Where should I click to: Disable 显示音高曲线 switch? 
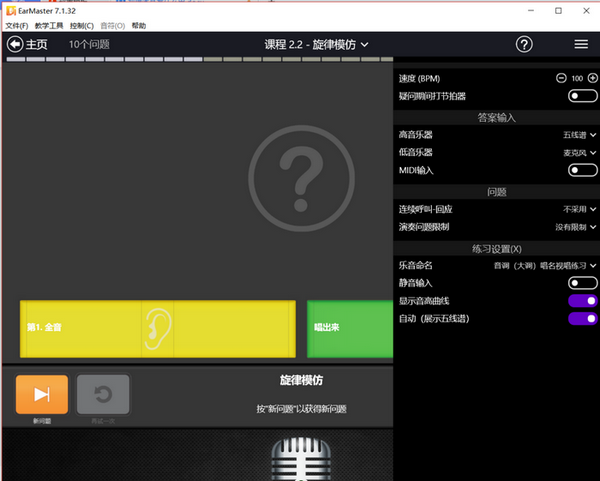582,301
